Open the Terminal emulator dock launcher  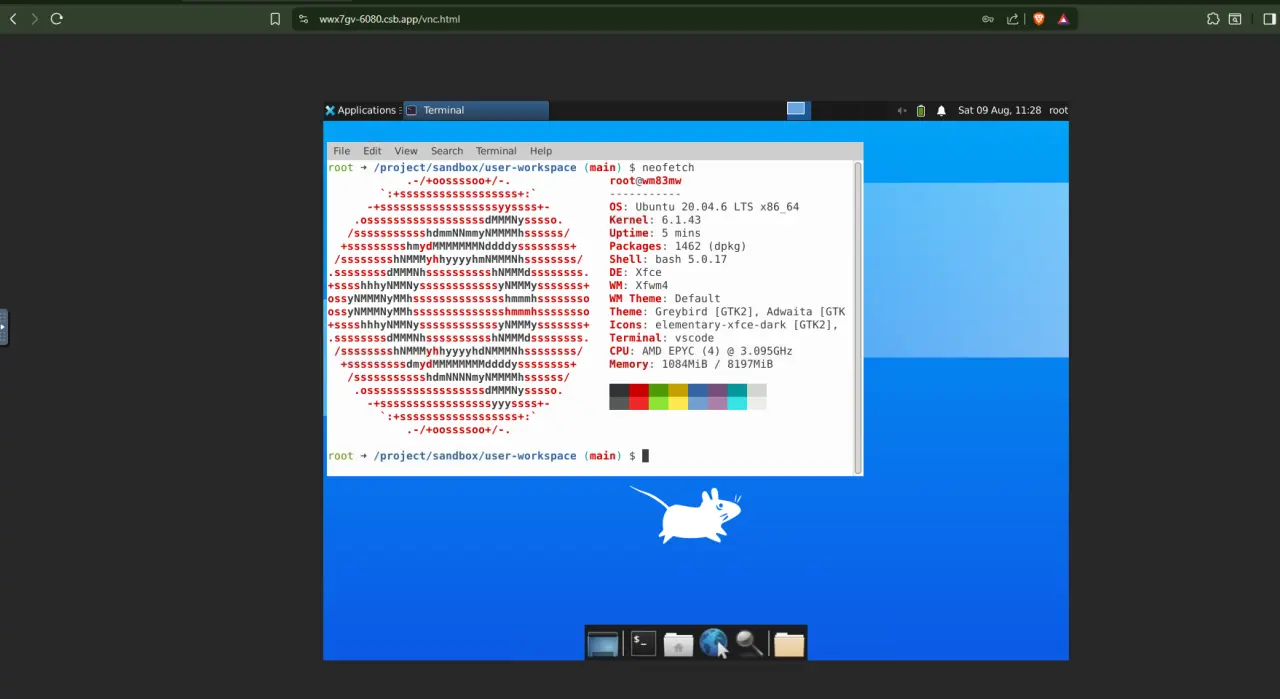point(643,643)
